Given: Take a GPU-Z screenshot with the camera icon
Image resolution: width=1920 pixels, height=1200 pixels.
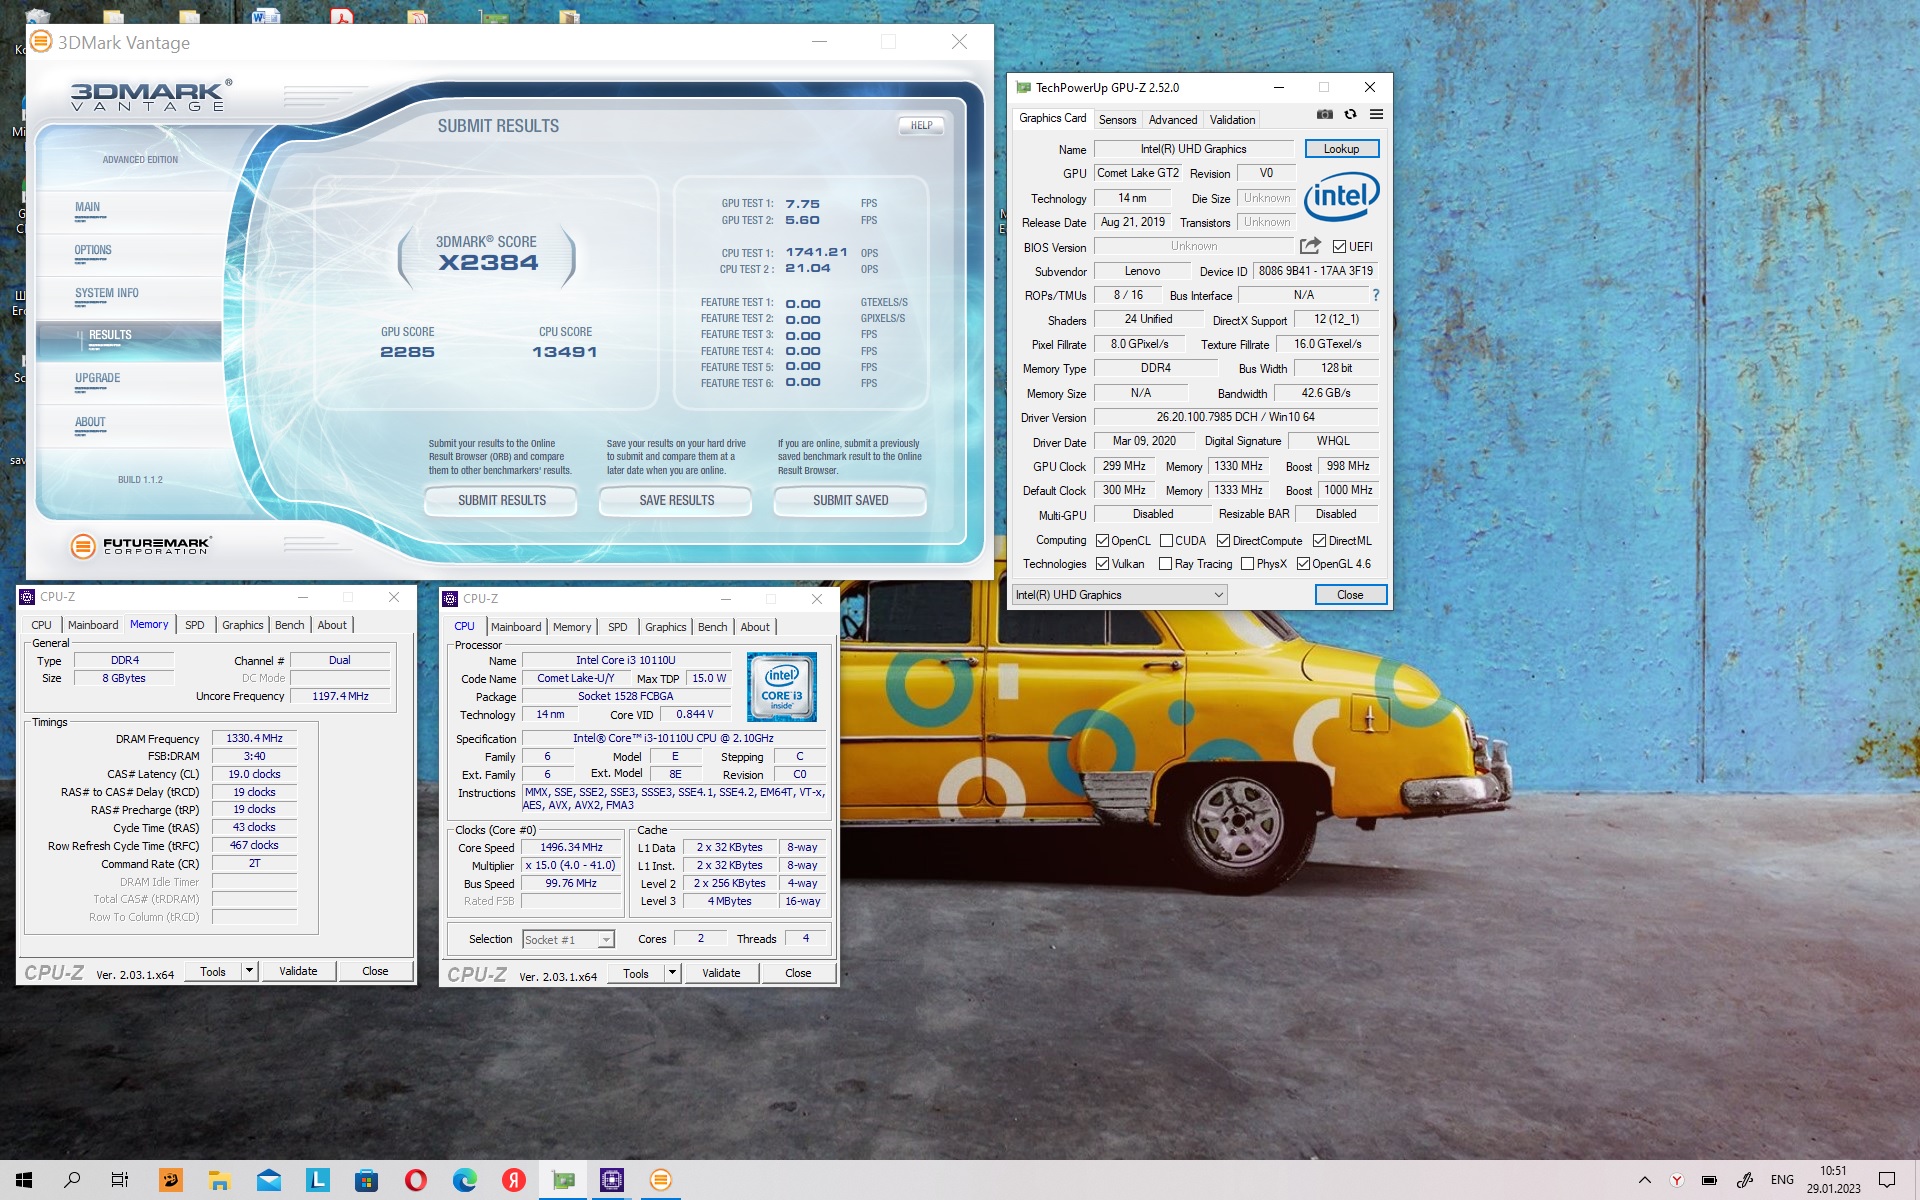Looking at the screenshot, I should point(1324,115).
